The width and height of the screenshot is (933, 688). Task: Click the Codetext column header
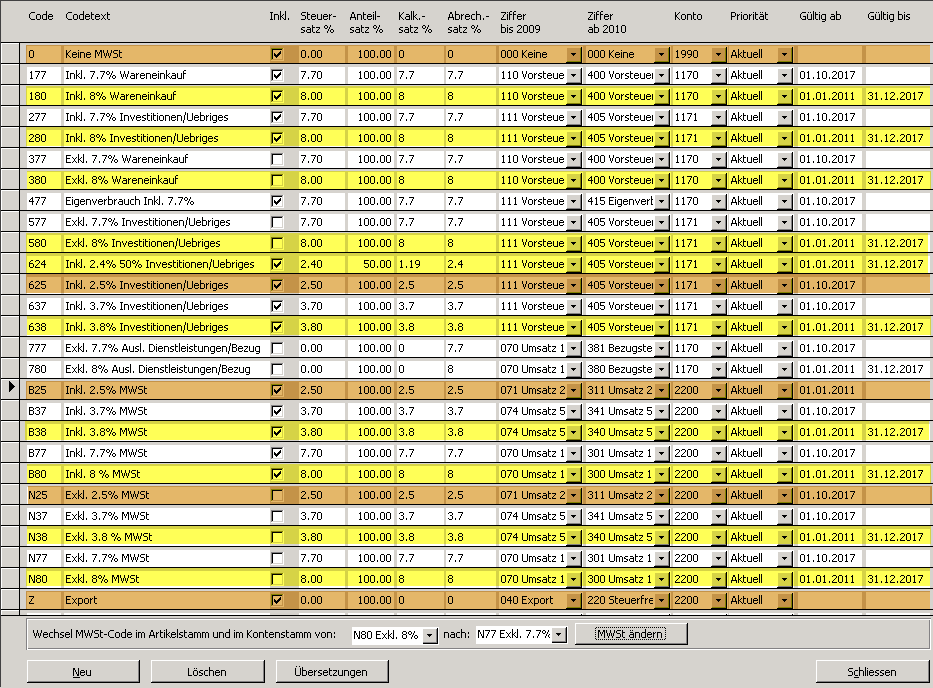click(89, 17)
